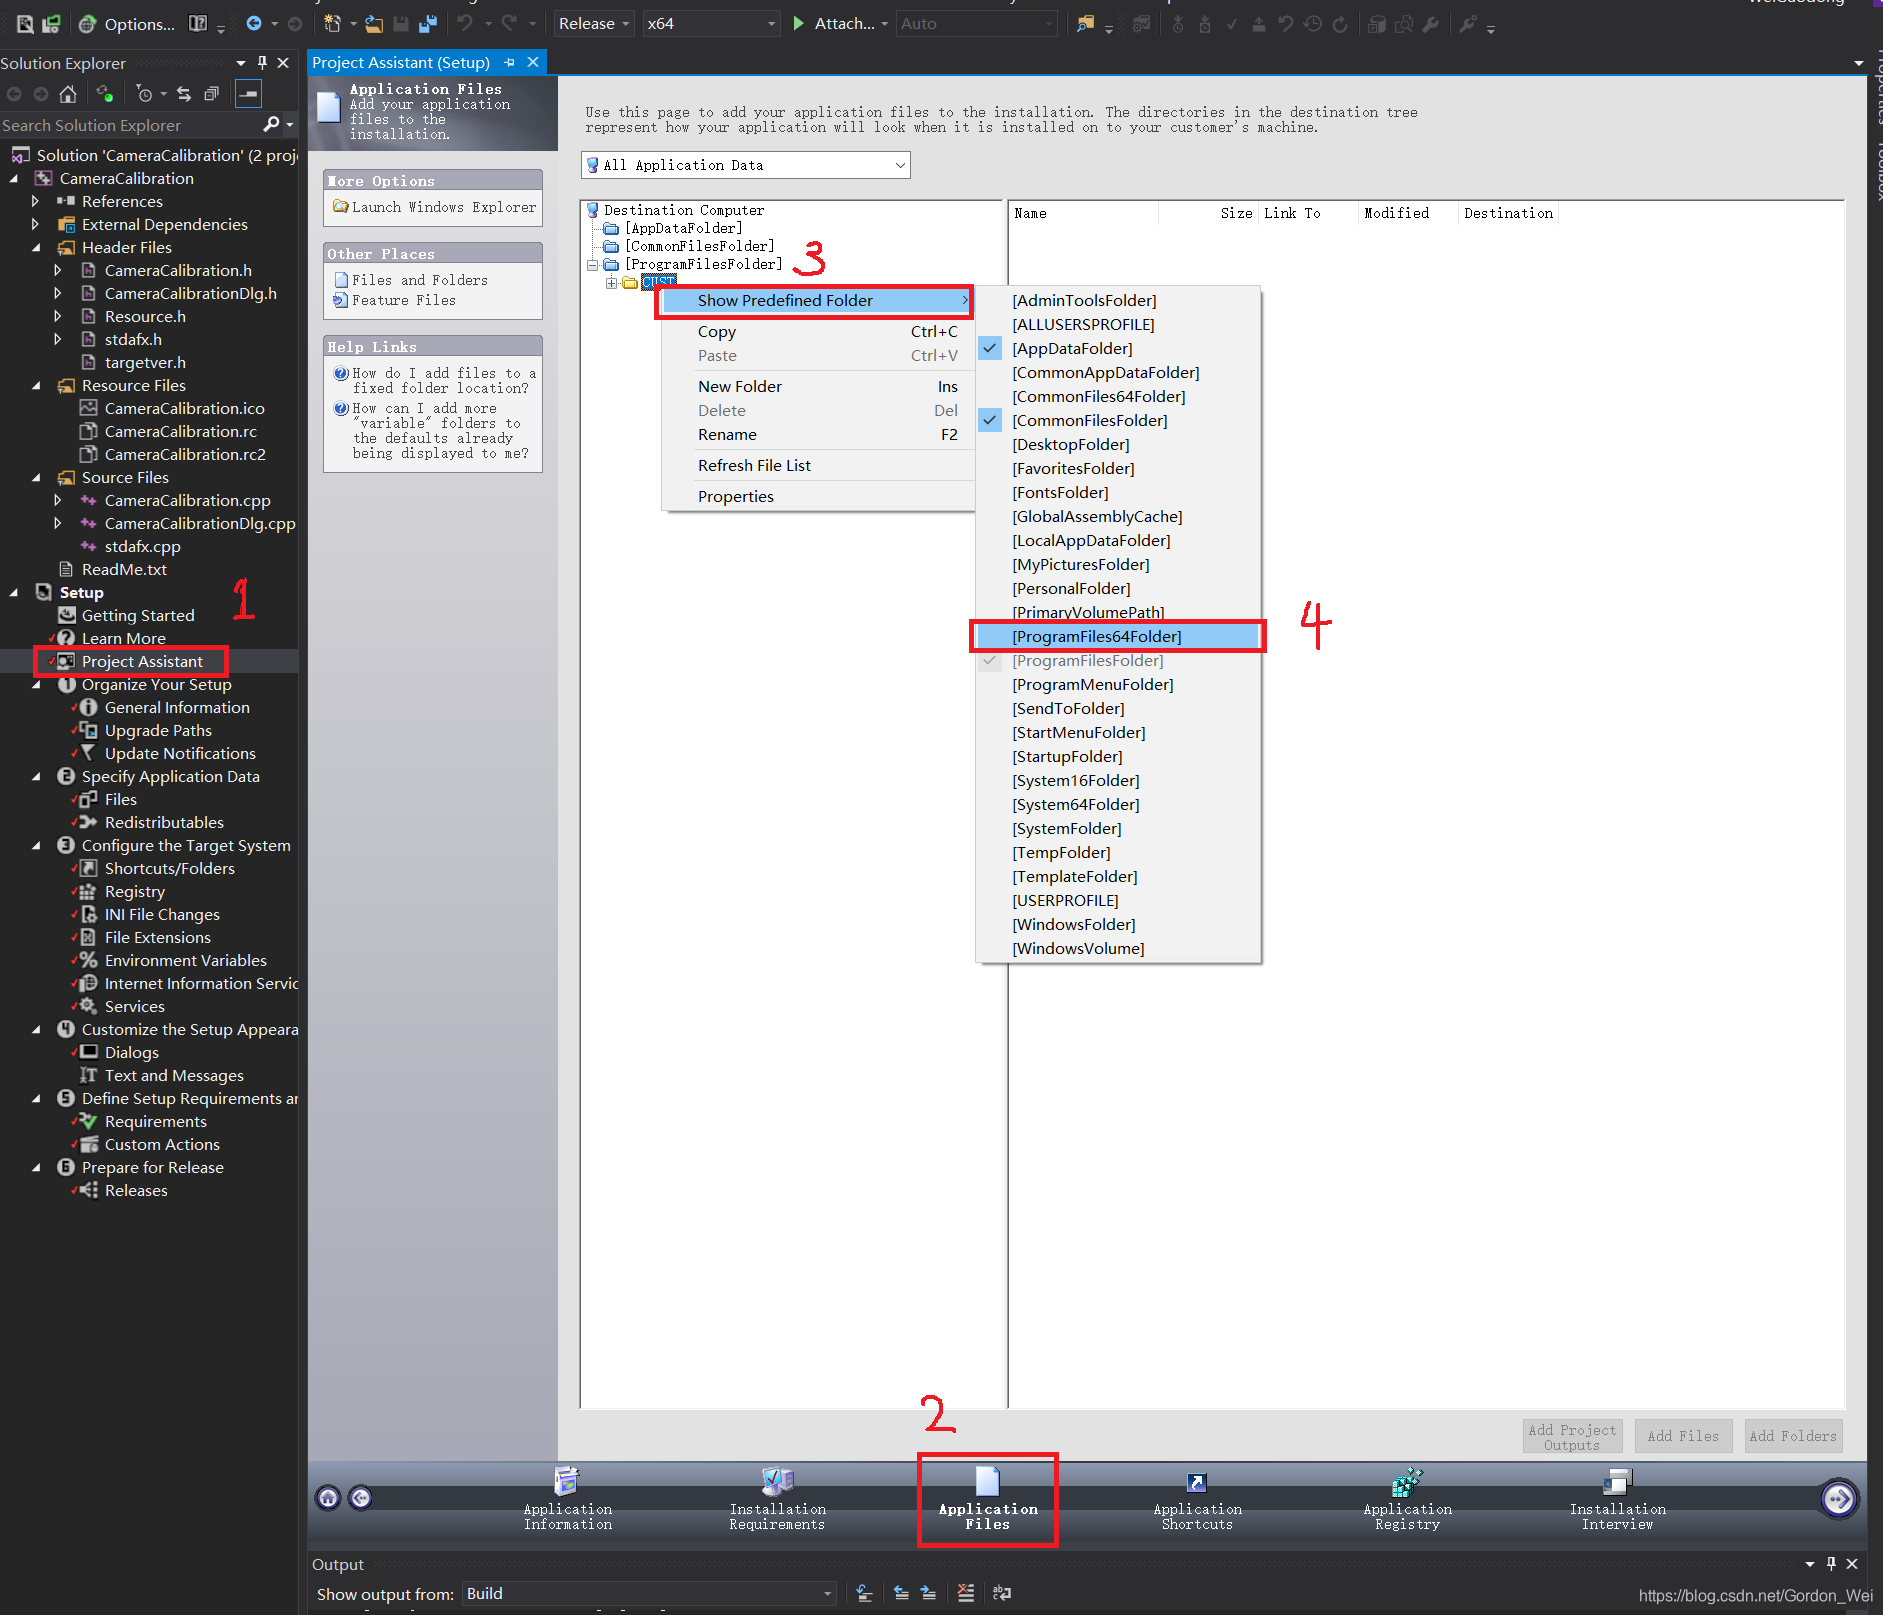Click the Redo toolbar icon
Image resolution: width=1883 pixels, height=1615 pixels.
point(509,23)
